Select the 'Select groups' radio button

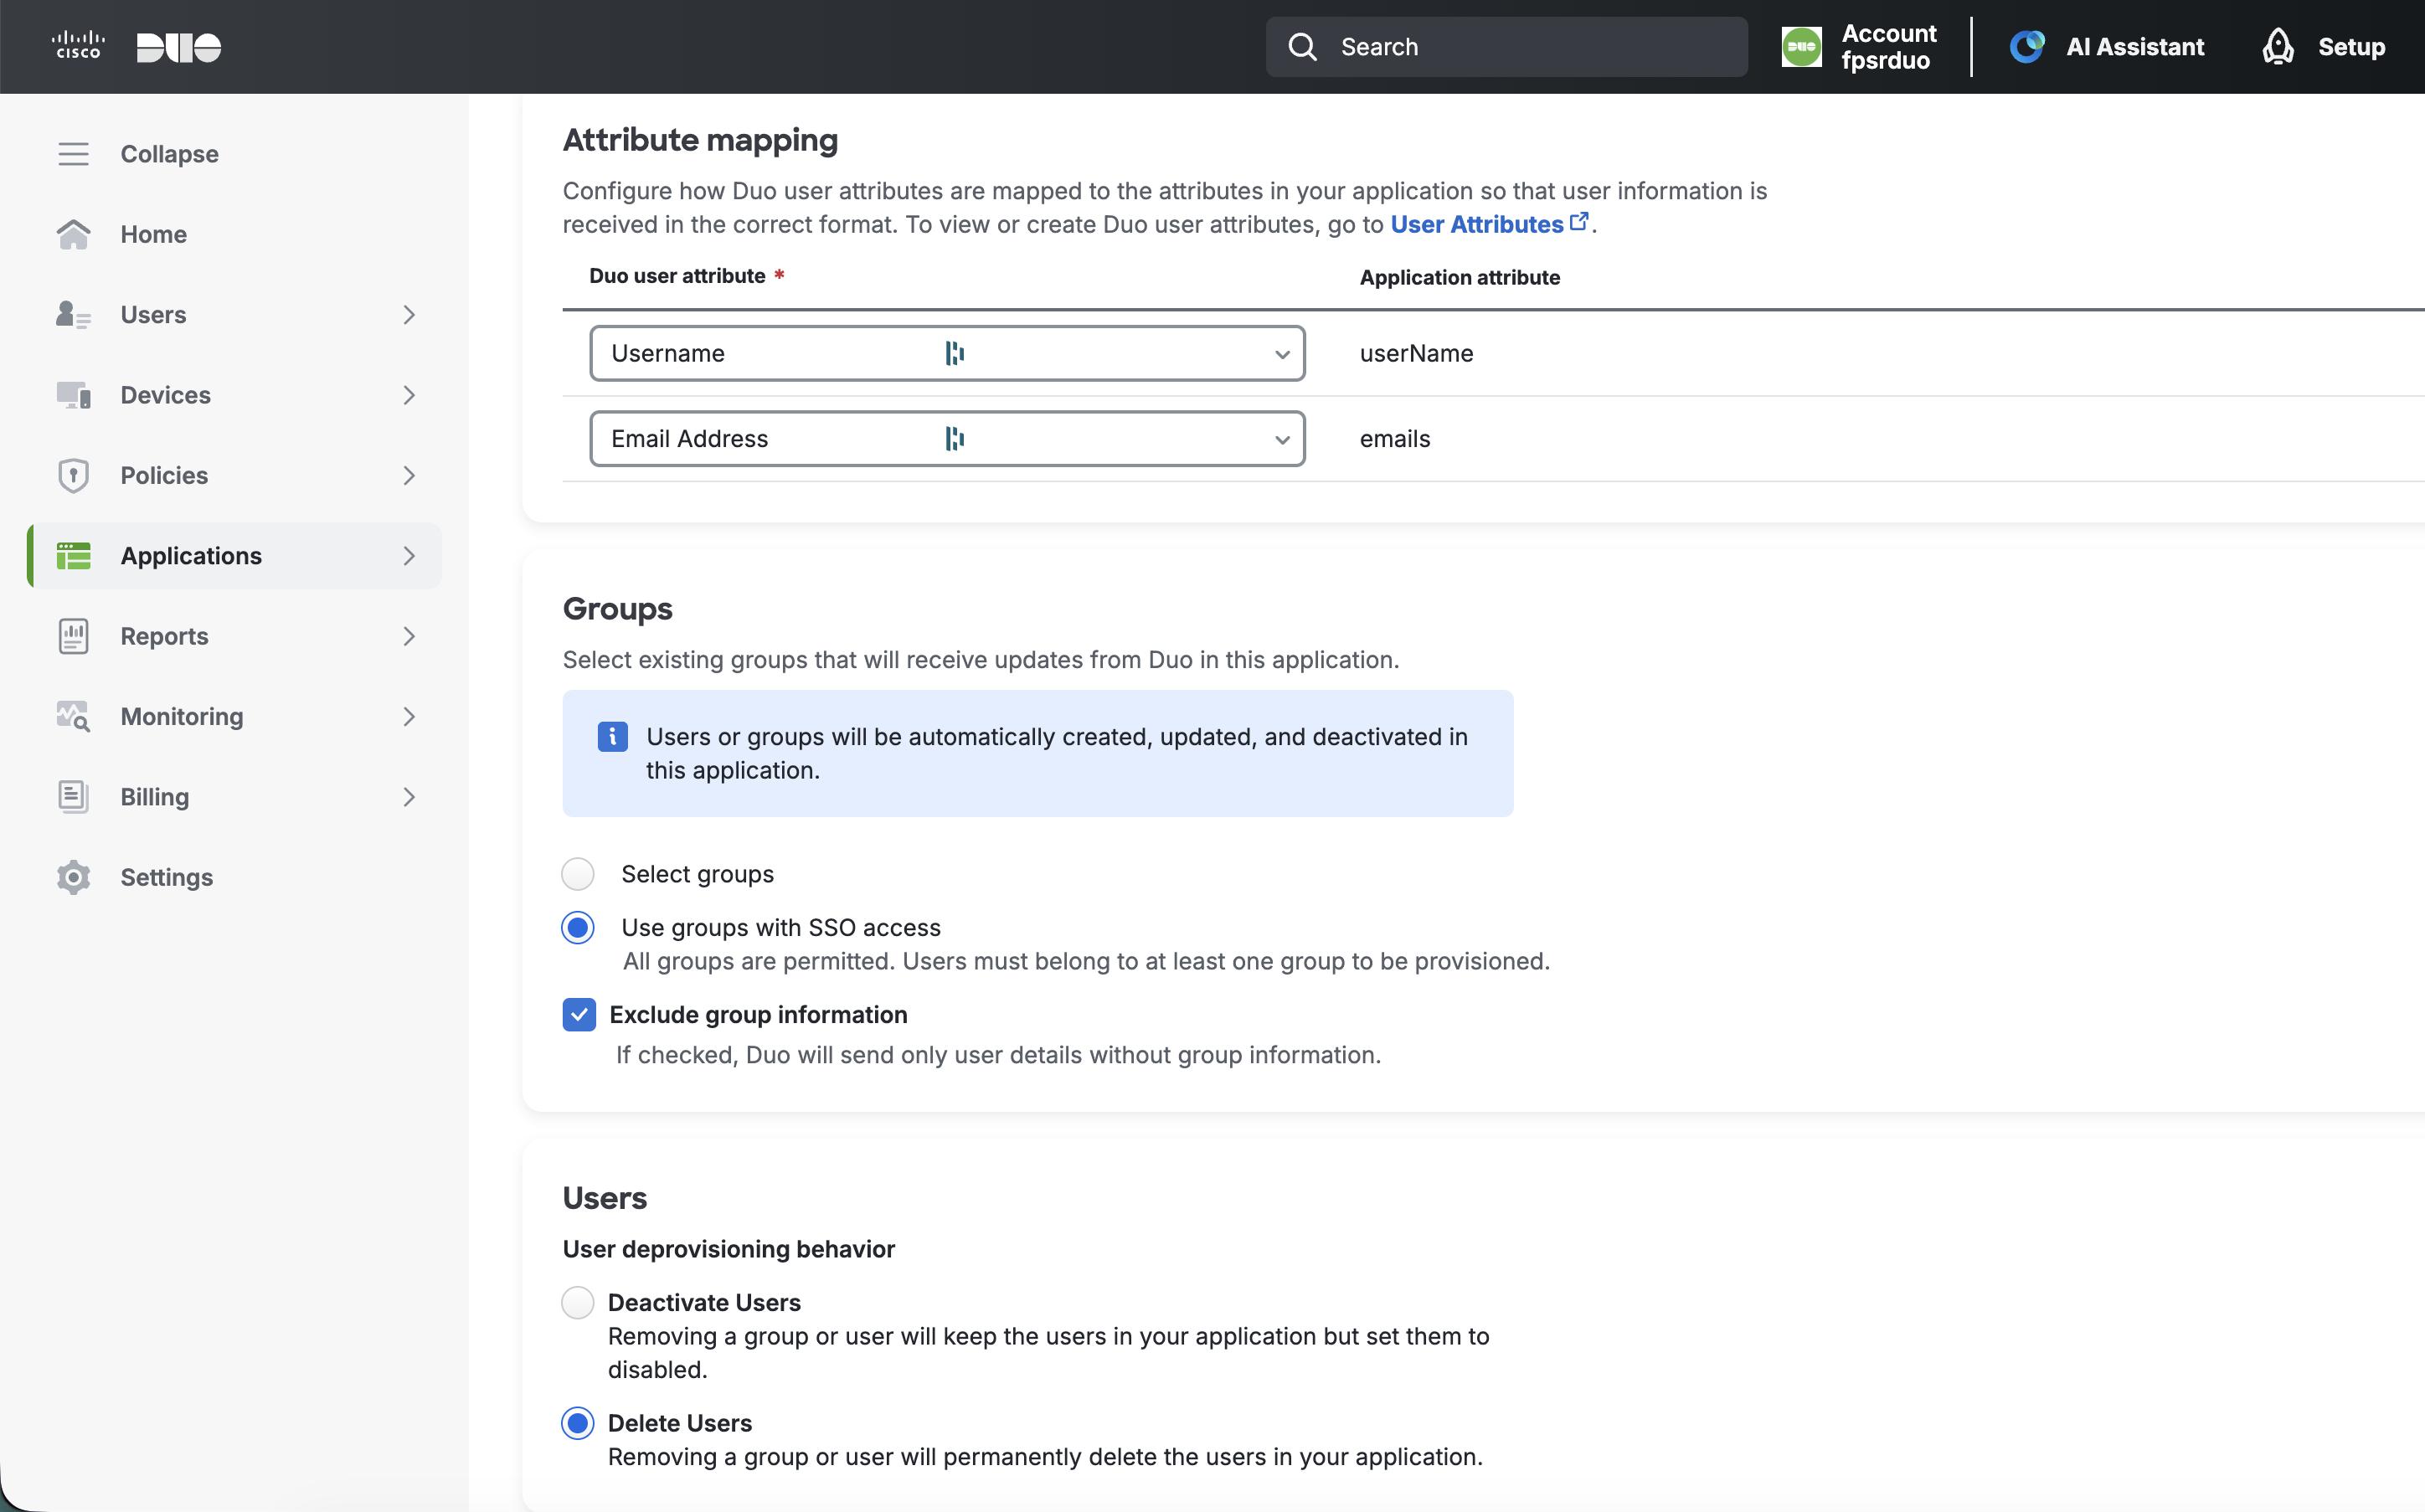[578, 874]
